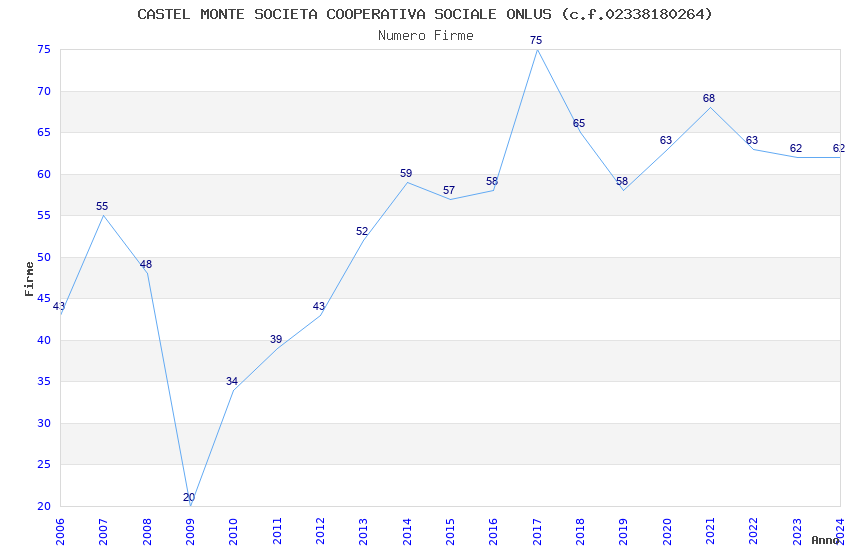
Task: Click the year 2018 on the x-axis
Action: (x=580, y=531)
